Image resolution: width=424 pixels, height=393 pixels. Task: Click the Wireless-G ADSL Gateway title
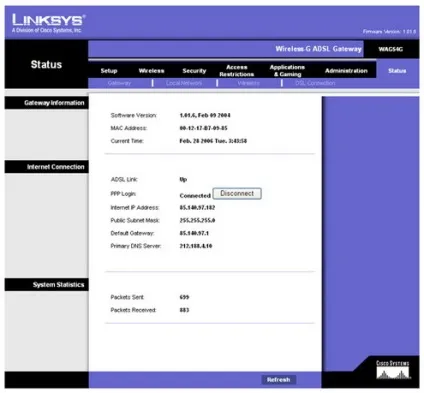318,49
